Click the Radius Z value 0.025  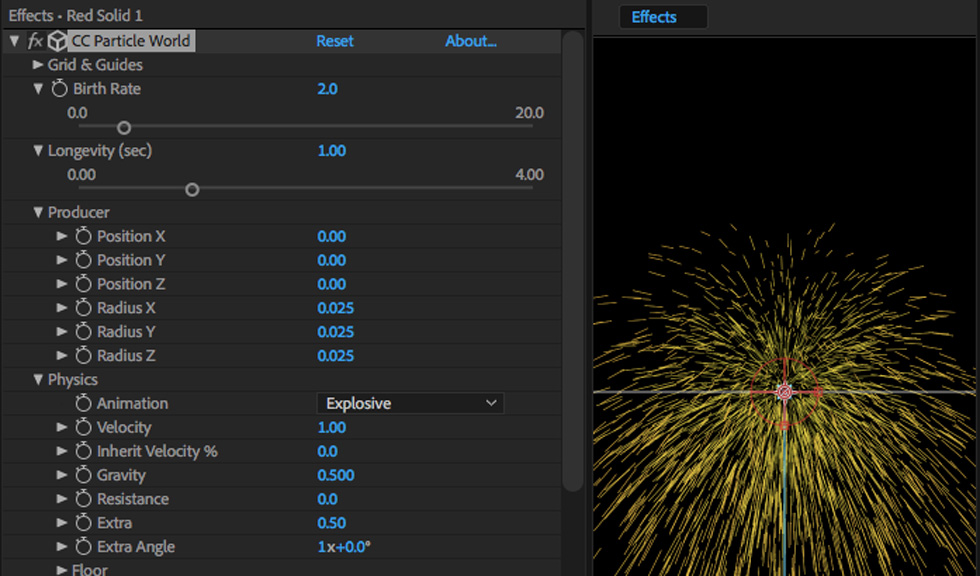pos(336,355)
